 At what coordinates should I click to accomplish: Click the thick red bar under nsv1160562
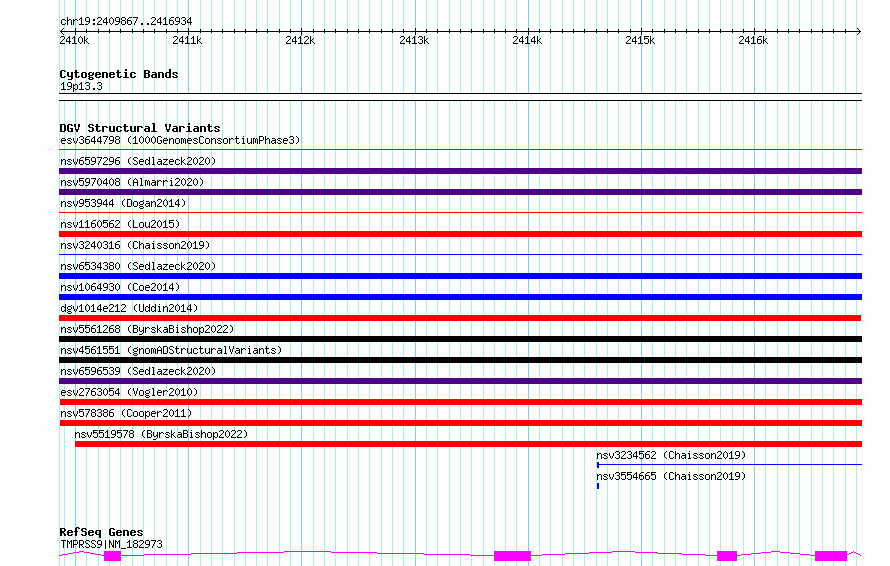(x=460, y=234)
